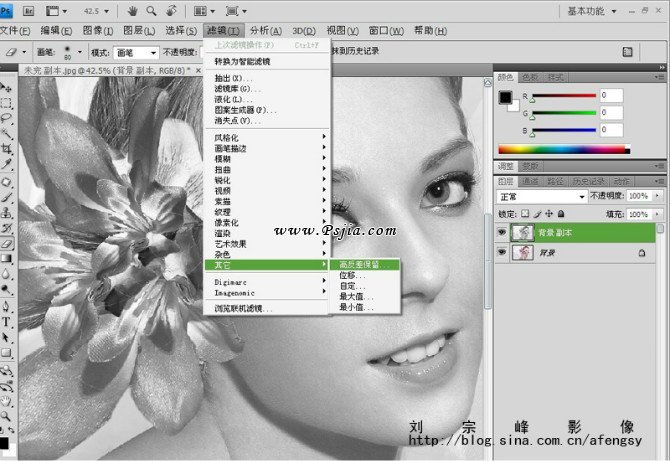Collapse the right panels to icons
Image resolution: width=670 pixels, height=461 pixels.
(661, 67)
